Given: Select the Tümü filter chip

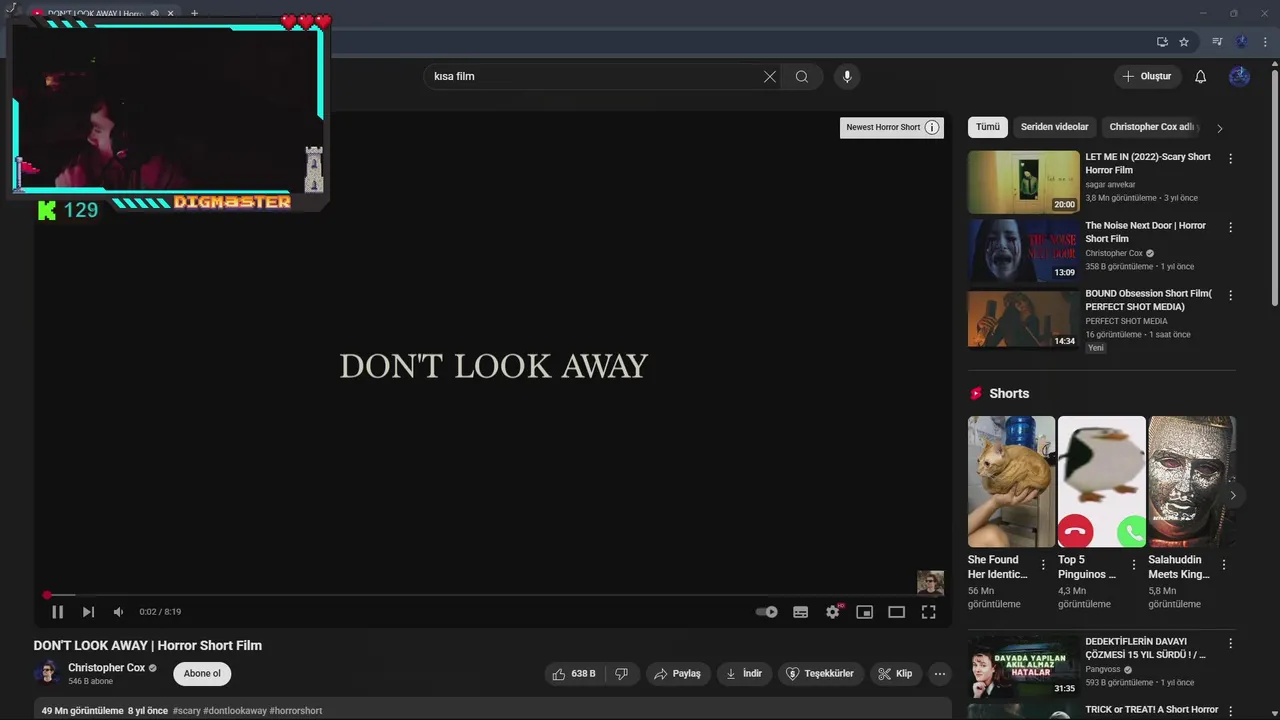Looking at the screenshot, I should 988,127.
